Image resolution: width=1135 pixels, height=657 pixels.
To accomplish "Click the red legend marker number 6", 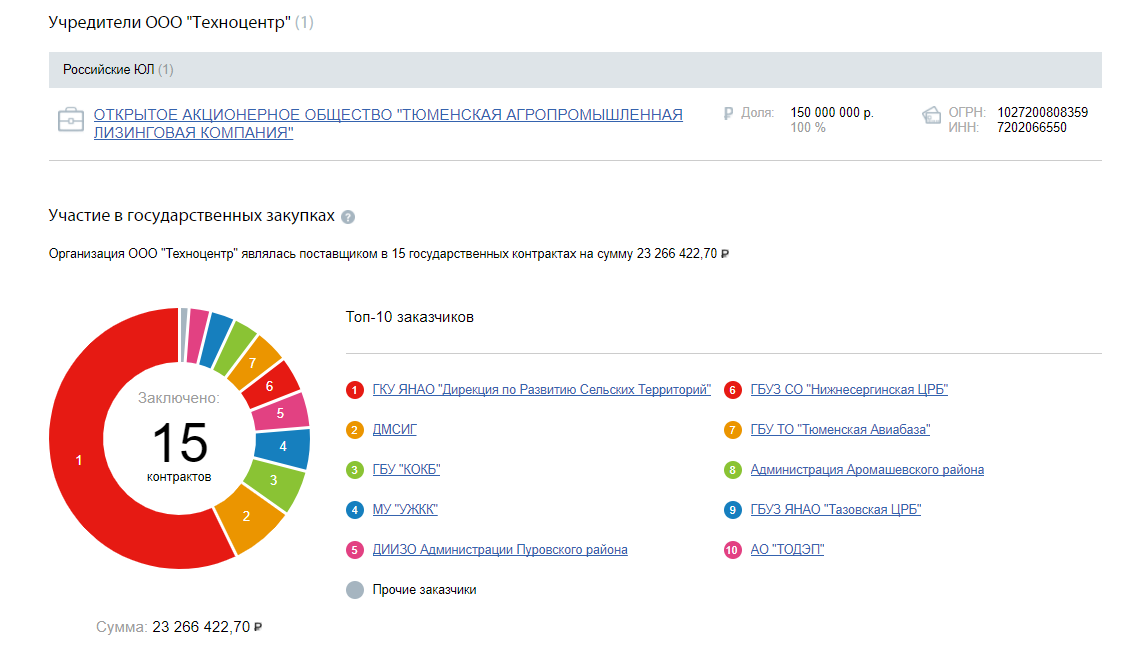I will point(733,390).
